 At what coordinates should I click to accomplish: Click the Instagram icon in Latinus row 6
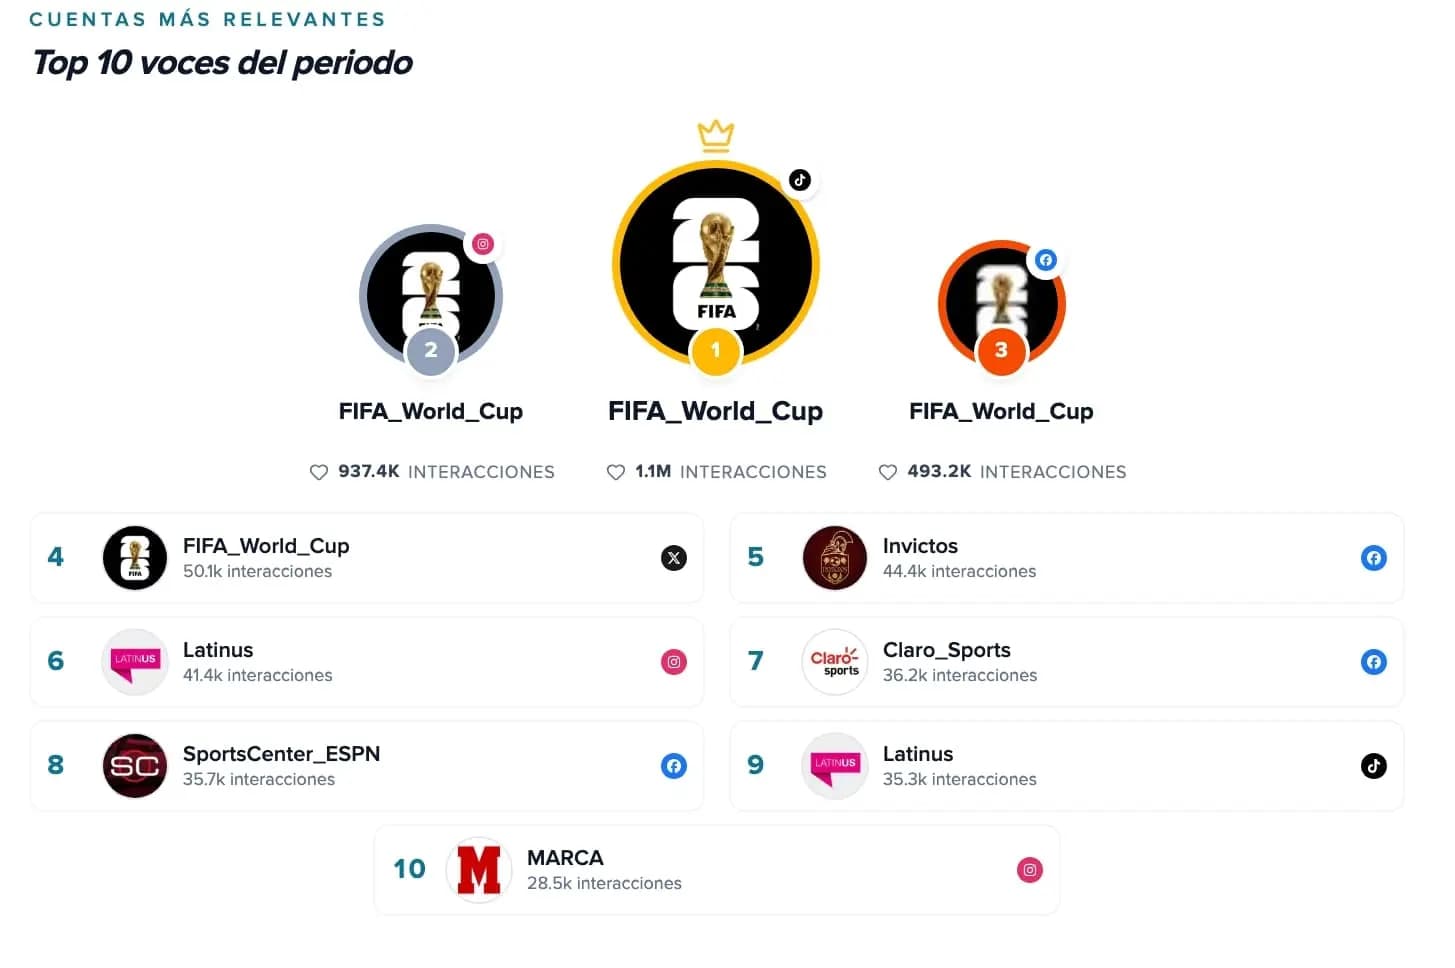pyautogui.click(x=674, y=662)
